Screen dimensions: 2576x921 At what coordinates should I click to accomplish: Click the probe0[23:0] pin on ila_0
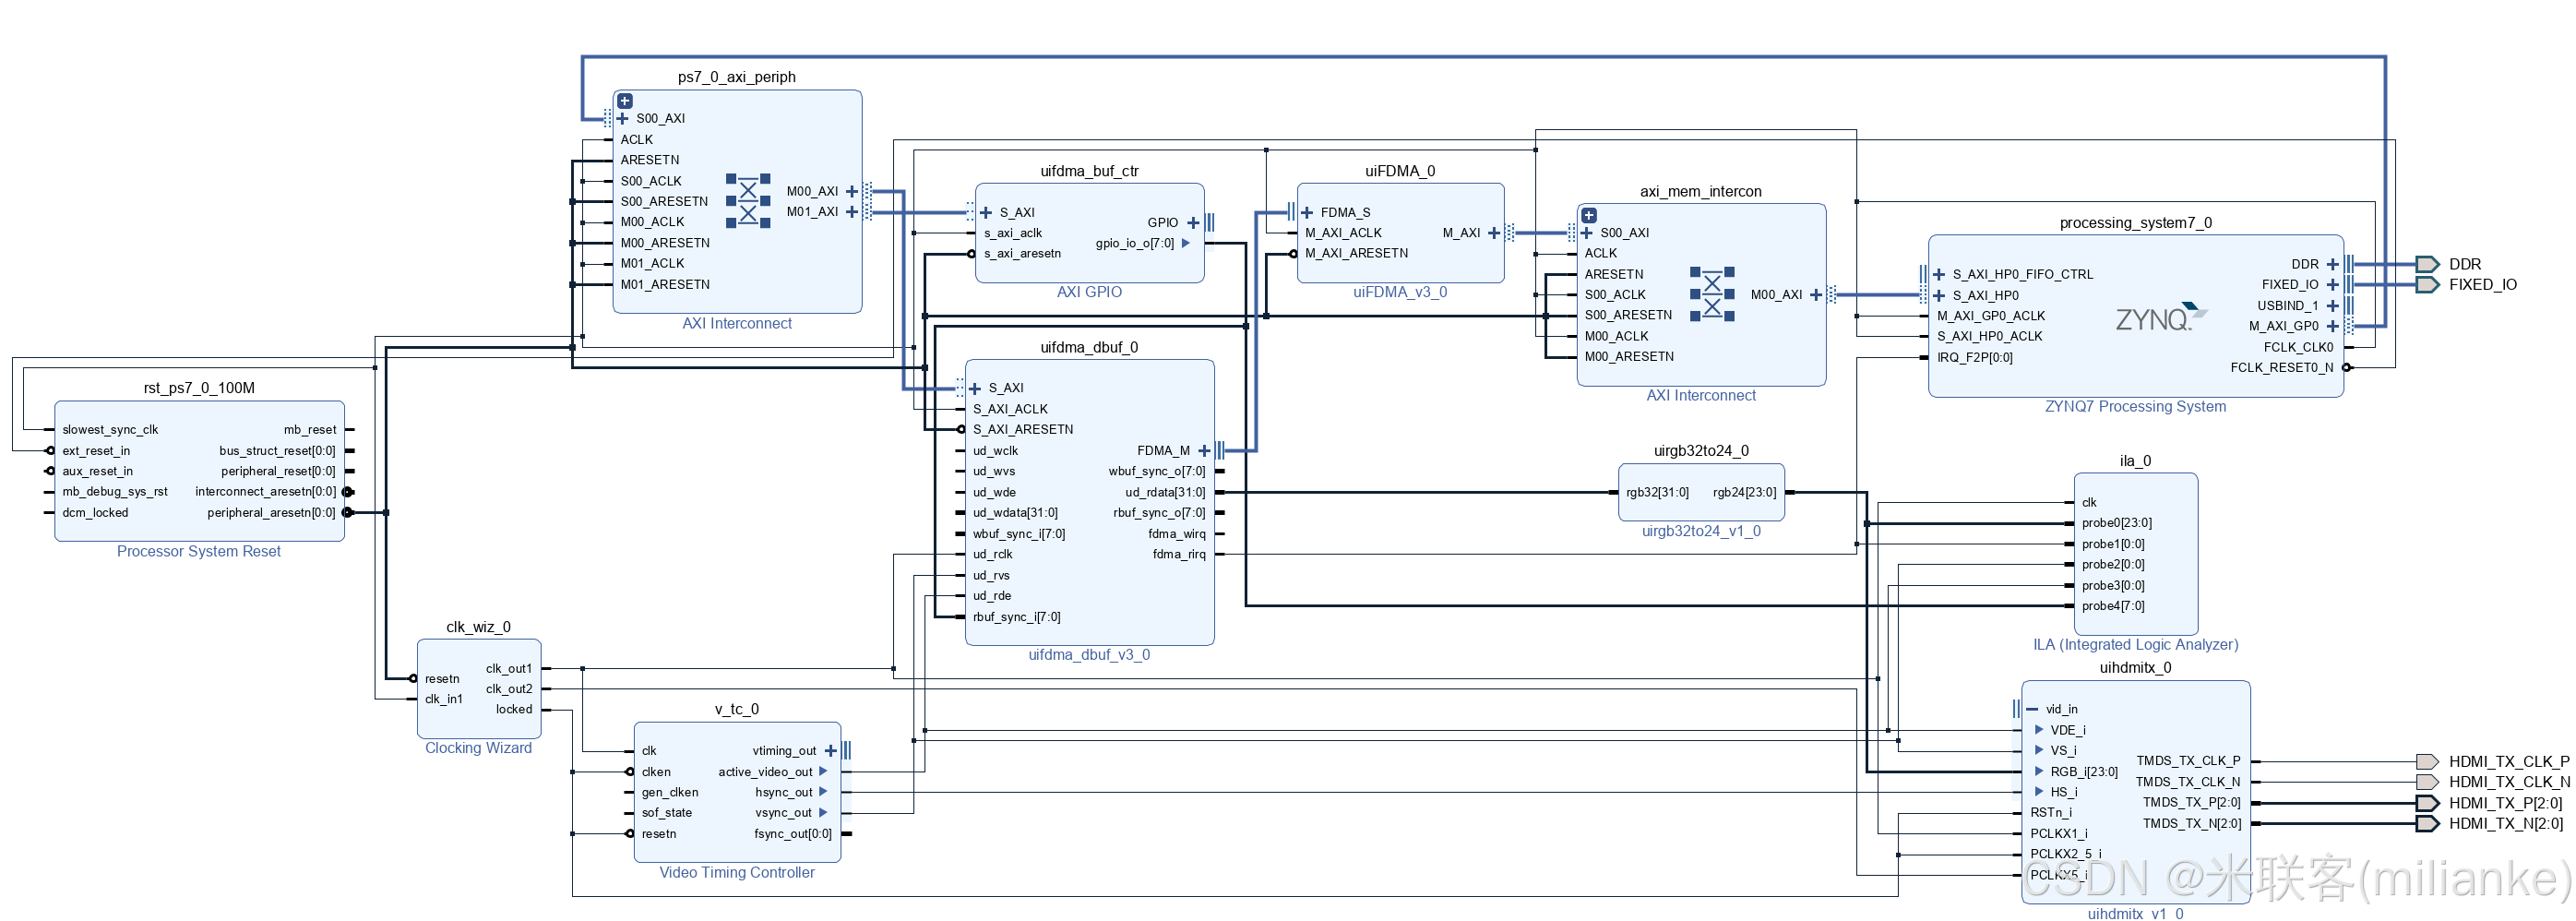2094,522
